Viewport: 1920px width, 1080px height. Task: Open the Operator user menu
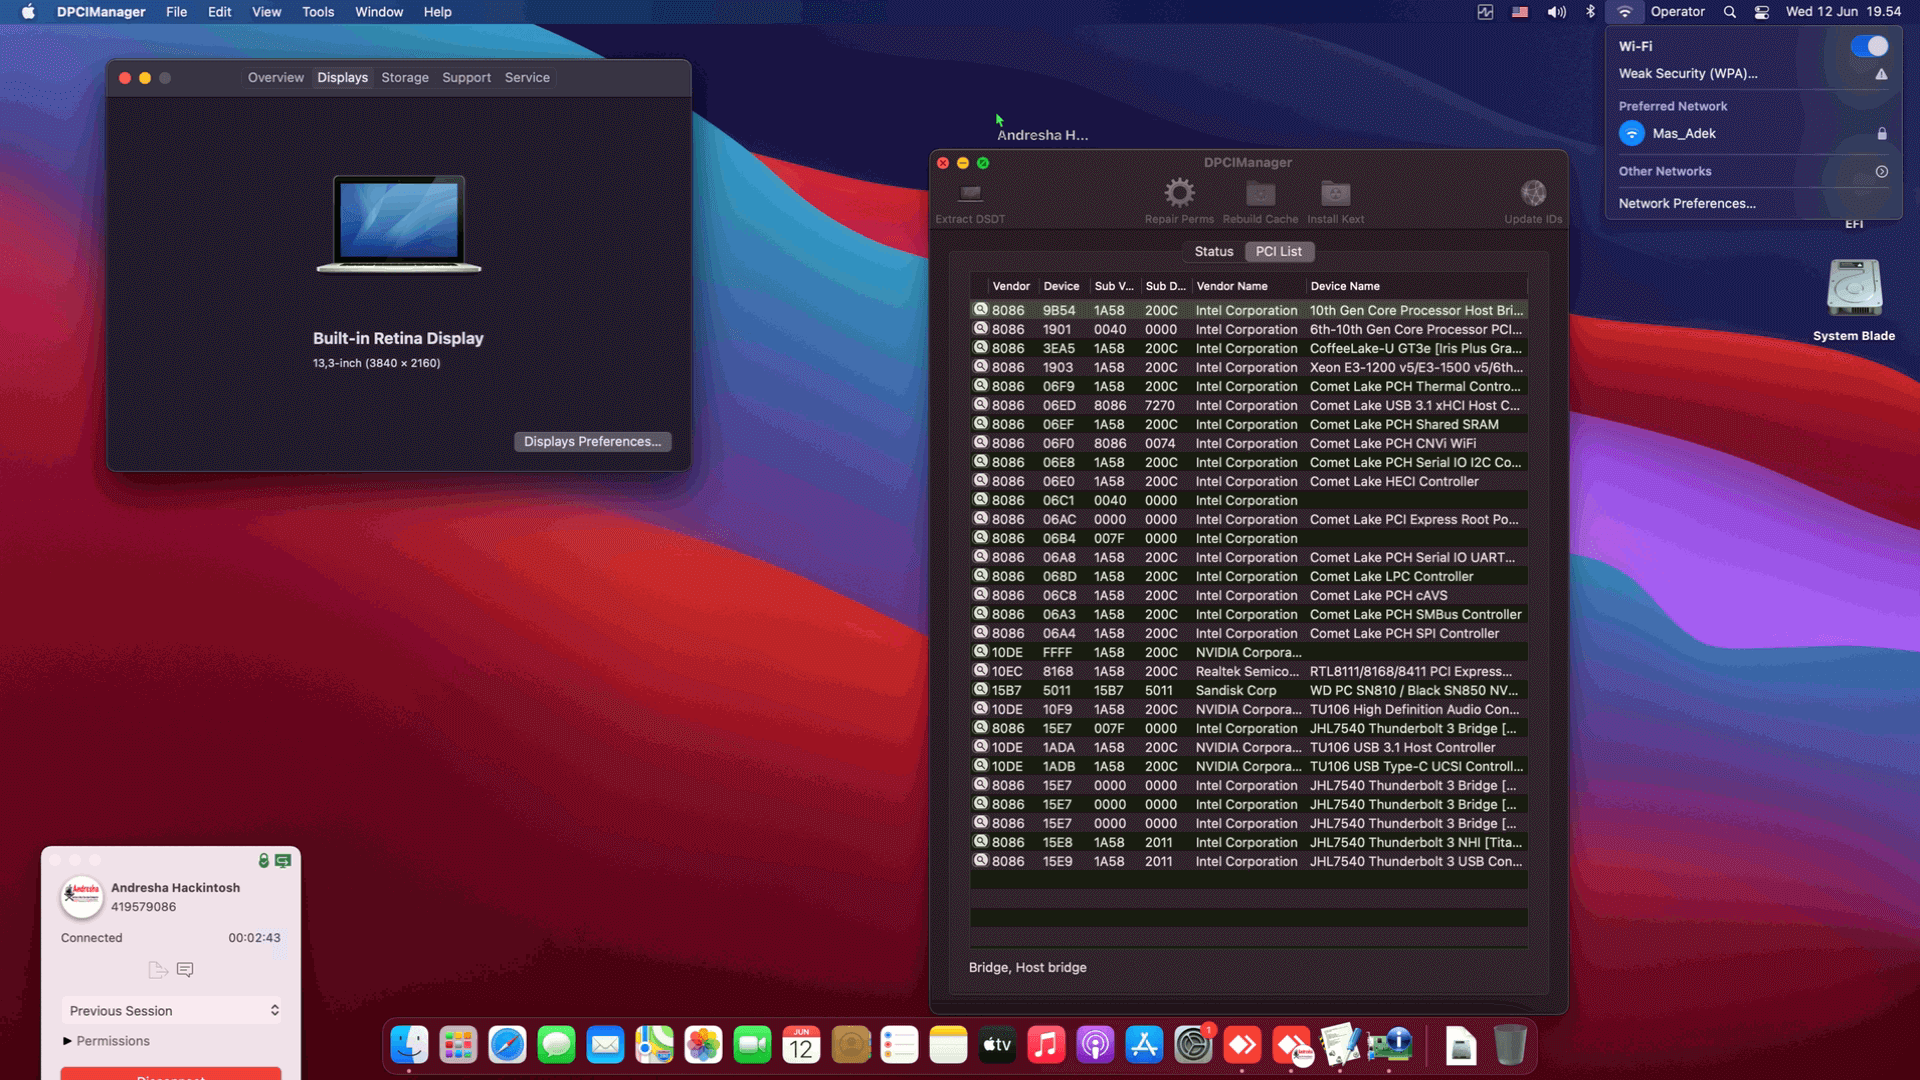tap(1677, 12)
